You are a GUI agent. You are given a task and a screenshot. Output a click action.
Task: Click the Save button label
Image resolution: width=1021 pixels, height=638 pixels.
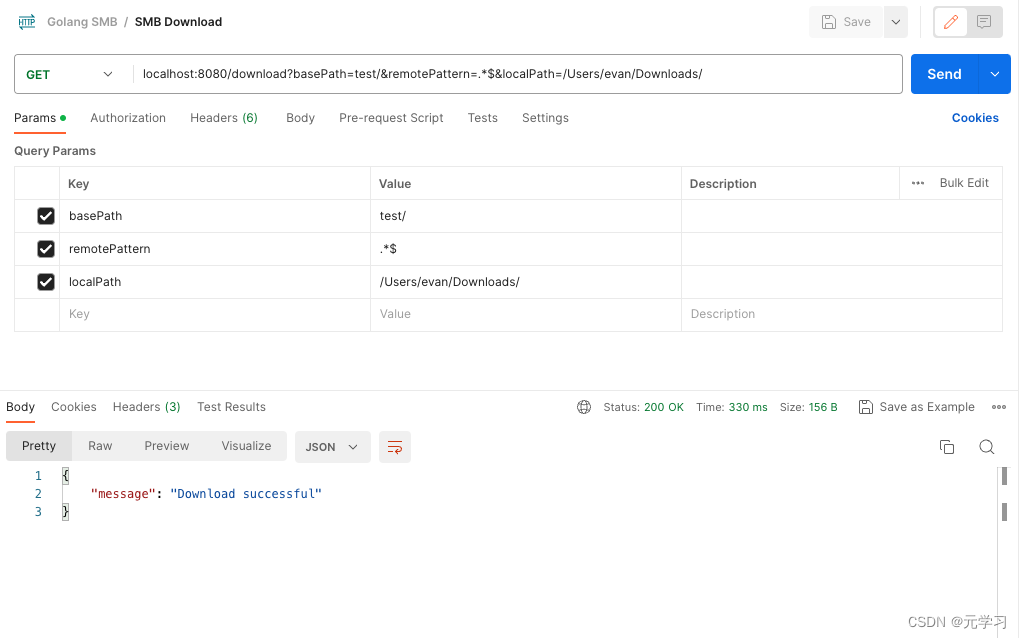[x=857, y=22]
